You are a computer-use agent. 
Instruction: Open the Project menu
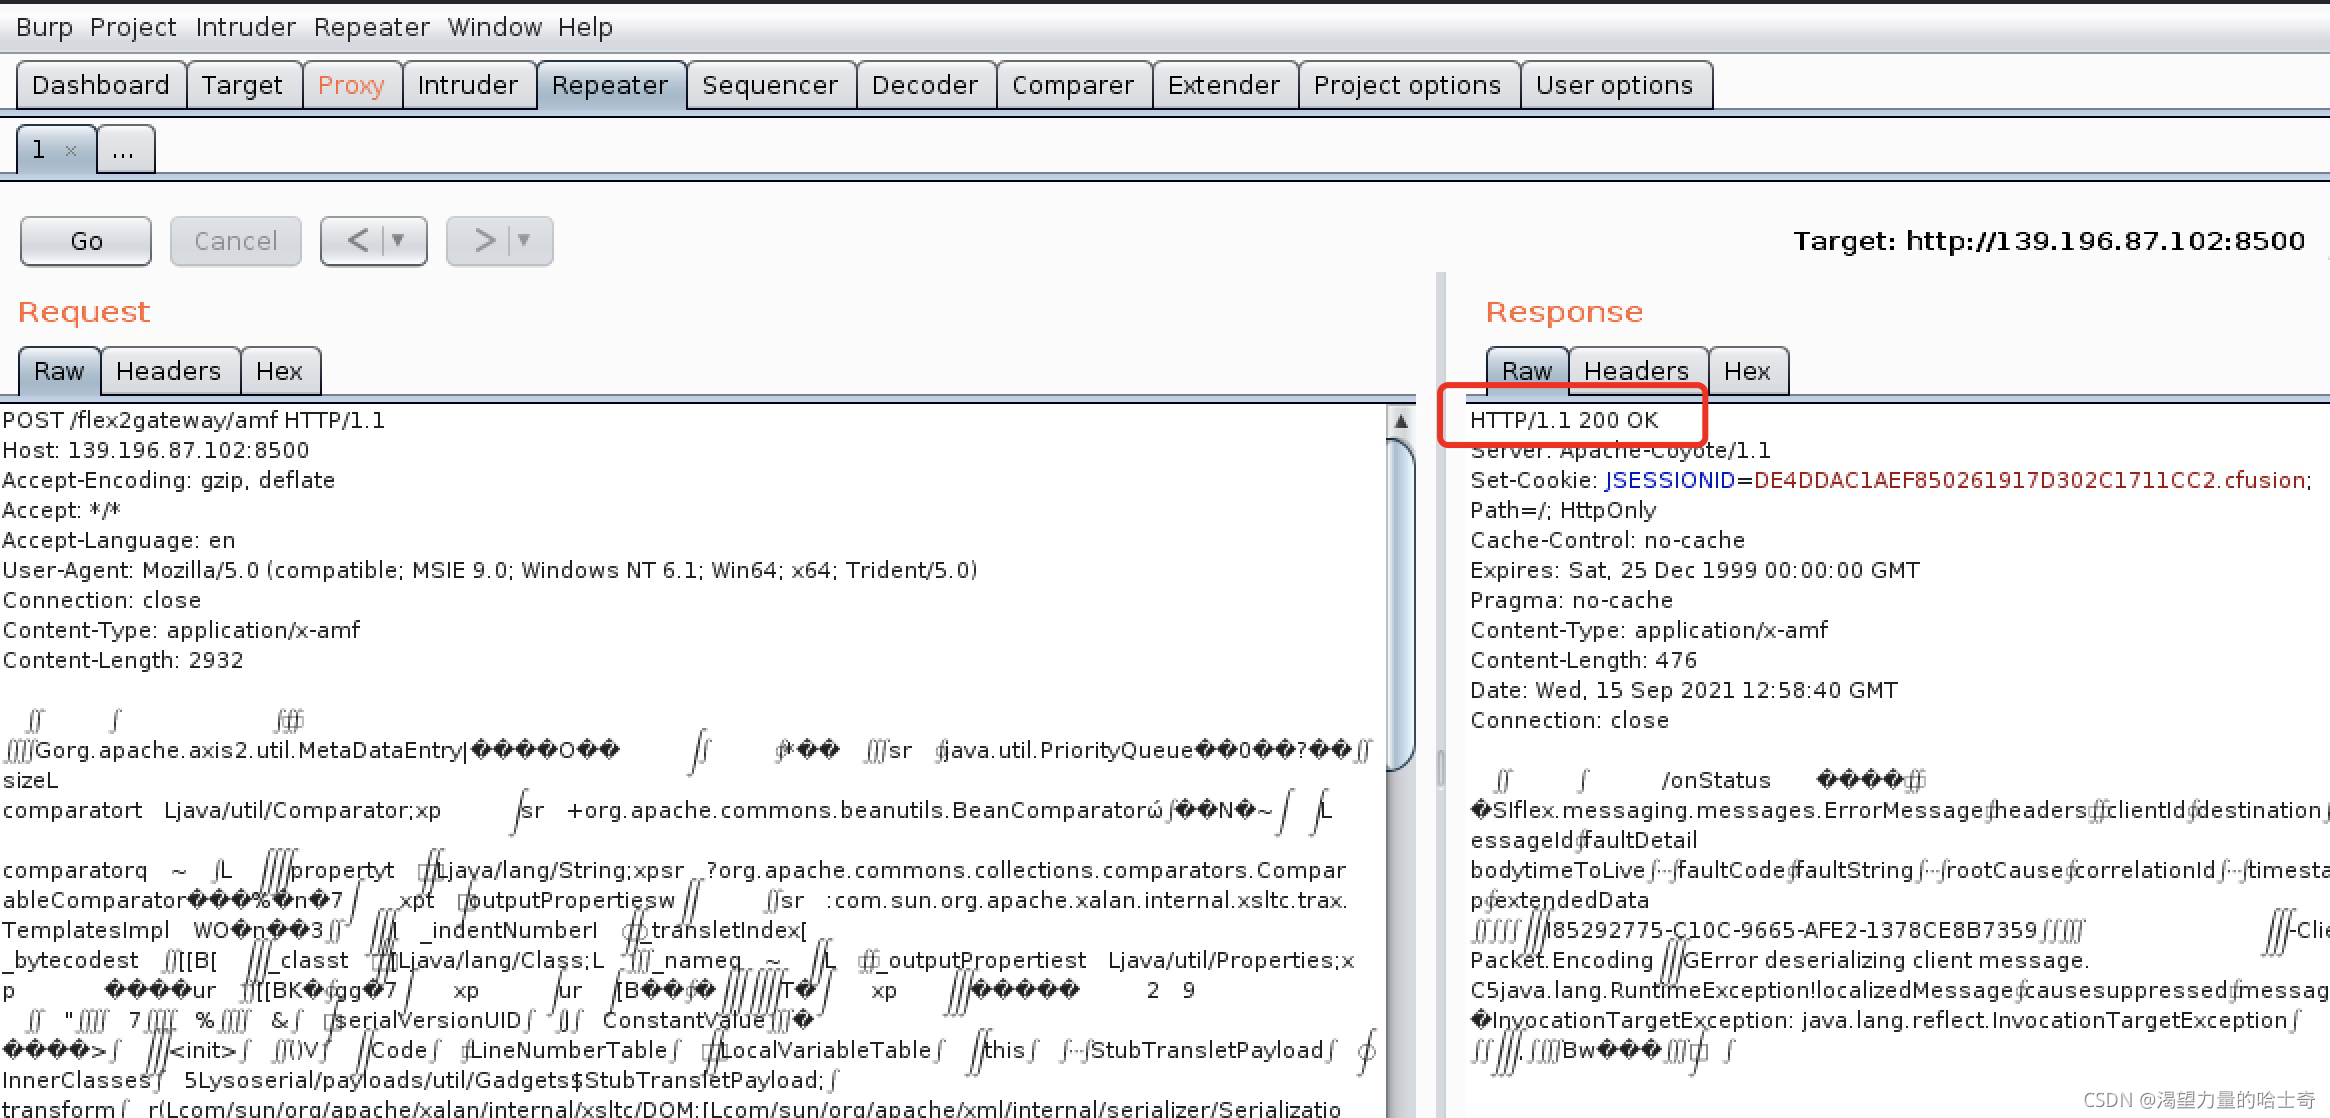pyautogui.click(x=133, y=27)
